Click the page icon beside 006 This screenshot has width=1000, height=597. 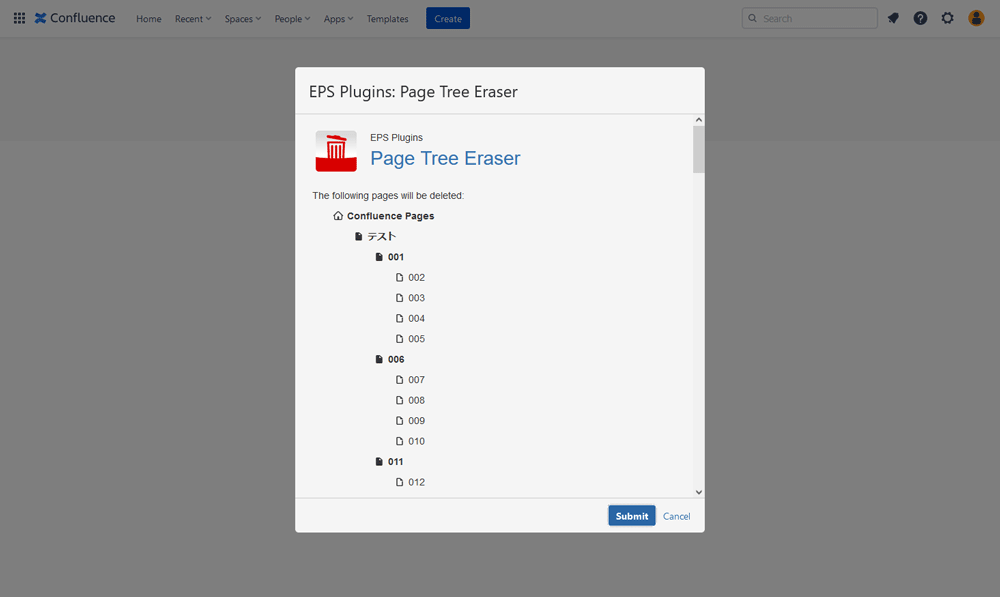379,359
